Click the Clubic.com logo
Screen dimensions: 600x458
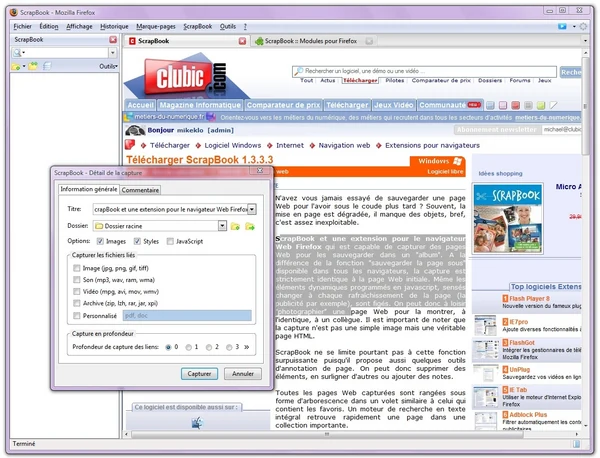coord(186,77)
